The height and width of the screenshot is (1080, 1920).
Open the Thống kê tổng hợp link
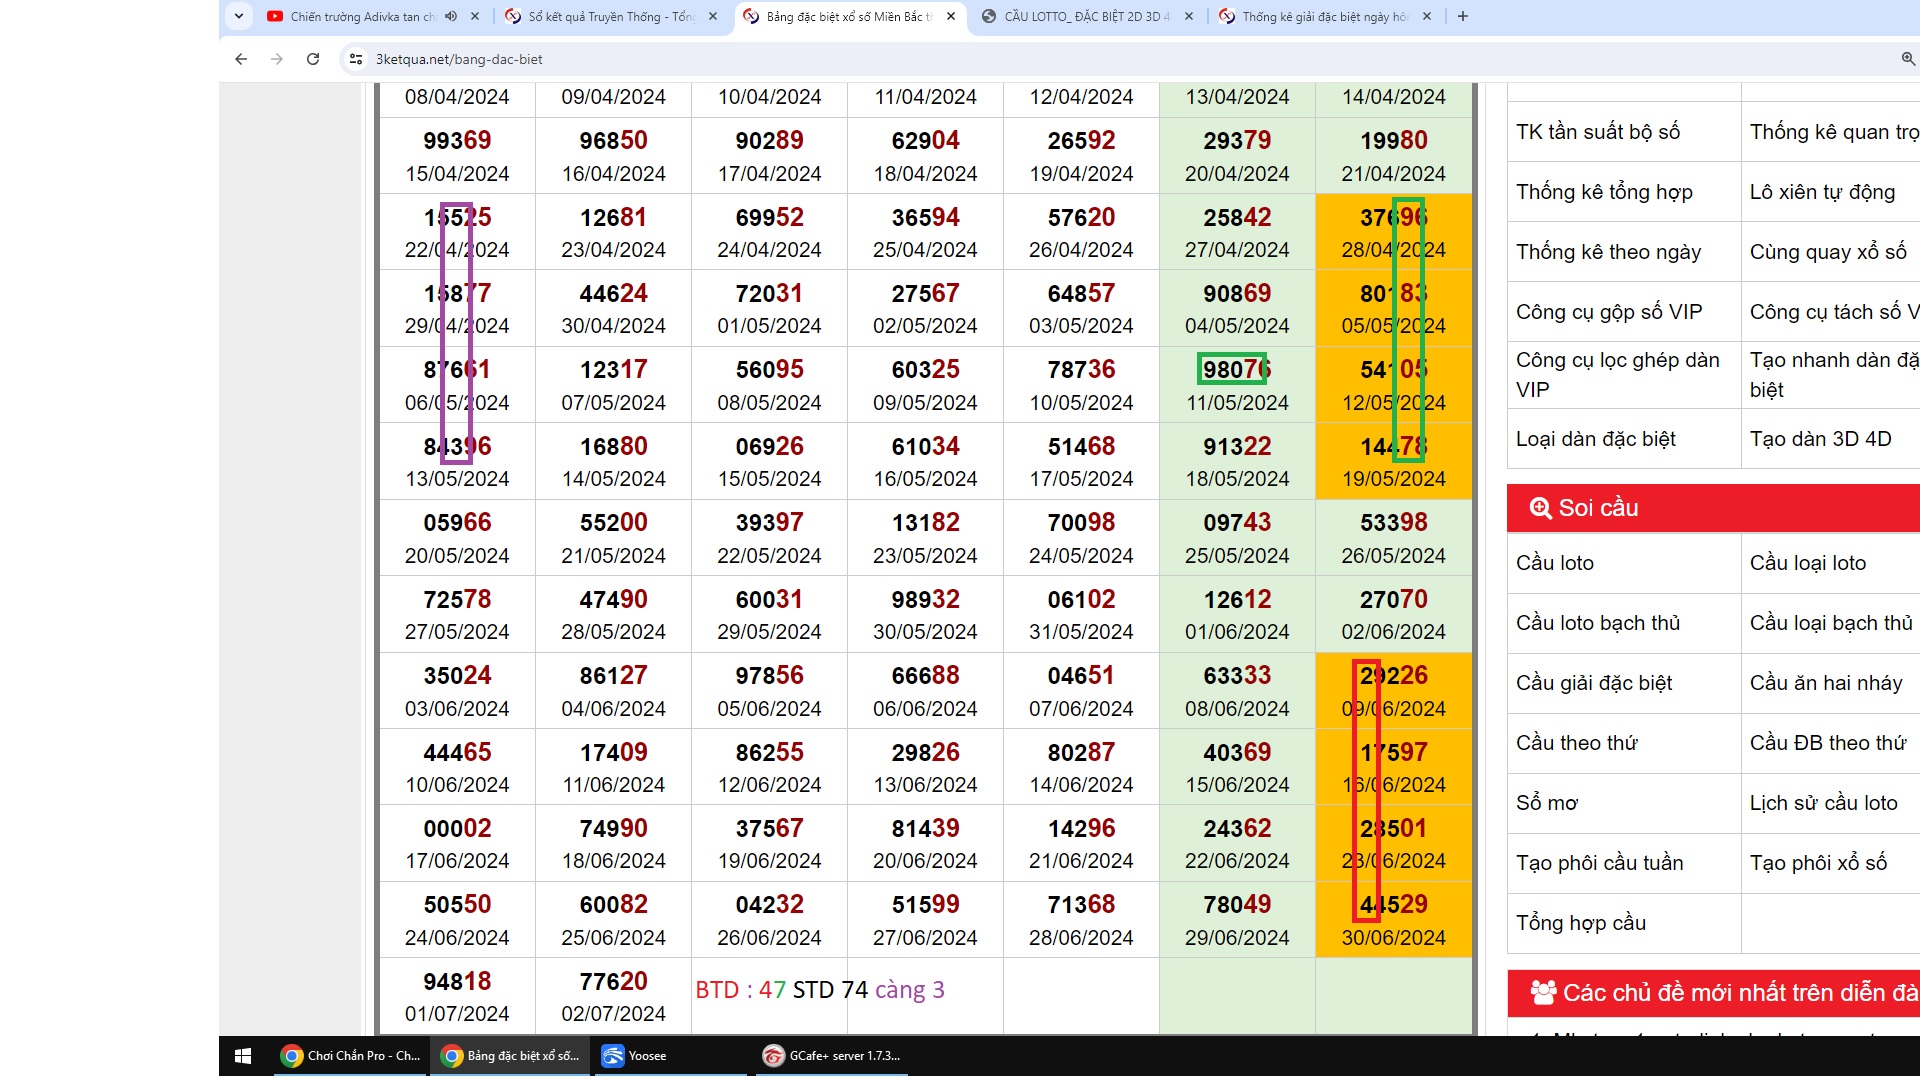[x=1603, y=192]
